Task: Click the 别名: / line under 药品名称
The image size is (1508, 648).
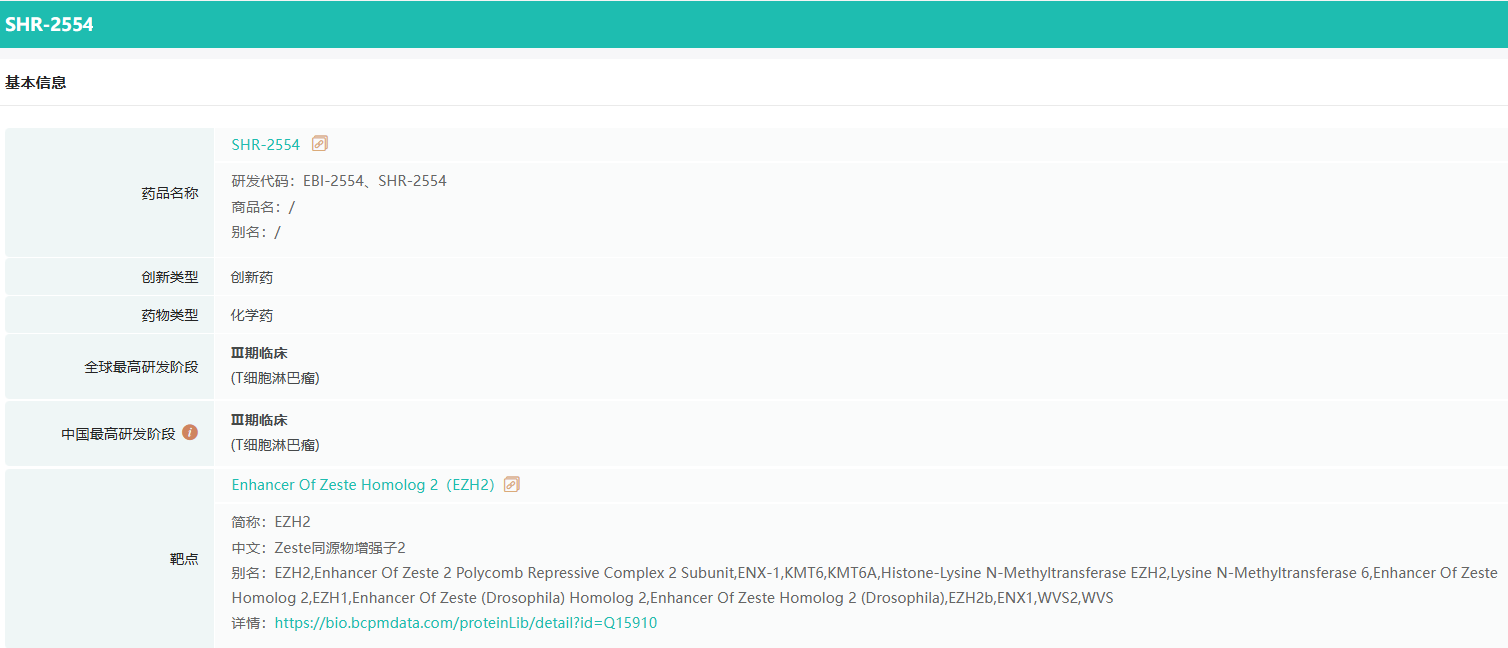Action: (x=256, y=232)
